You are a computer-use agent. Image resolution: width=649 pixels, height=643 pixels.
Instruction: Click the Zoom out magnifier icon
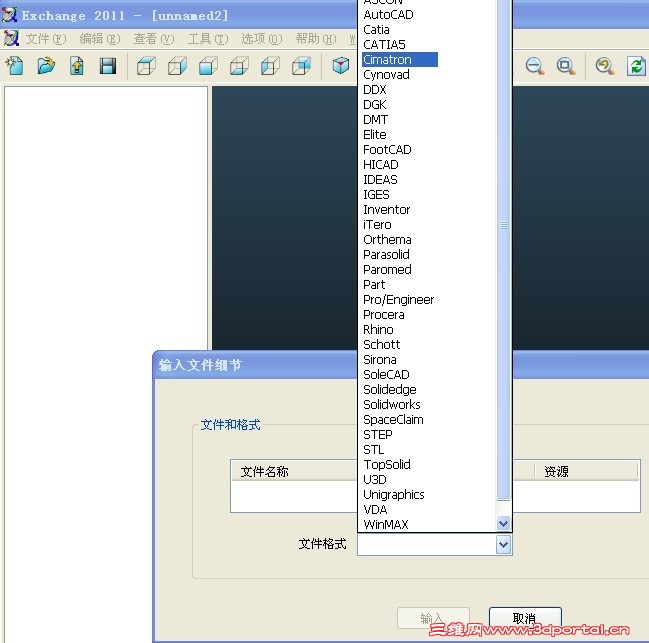pos(535,66)
